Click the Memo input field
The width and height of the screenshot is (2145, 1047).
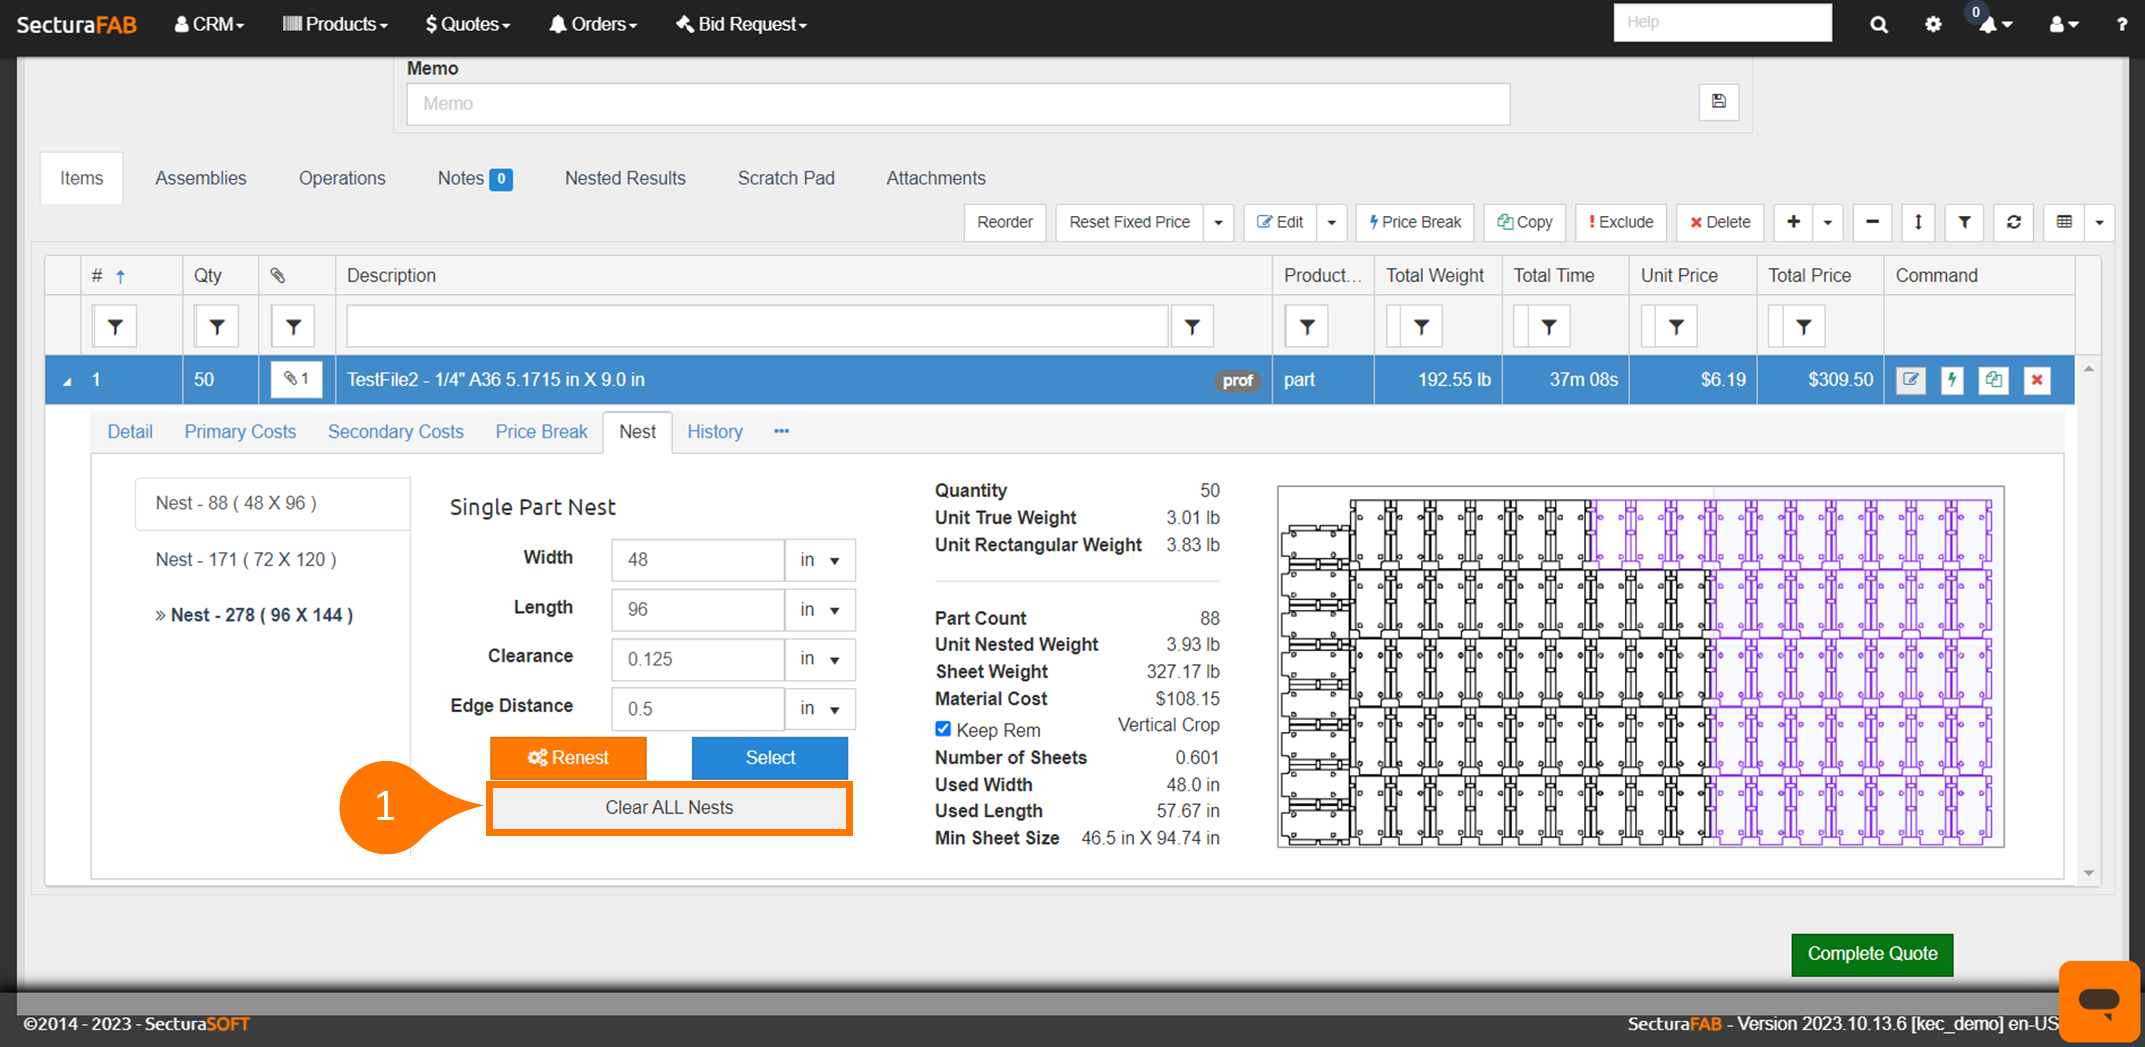(957, 104)
